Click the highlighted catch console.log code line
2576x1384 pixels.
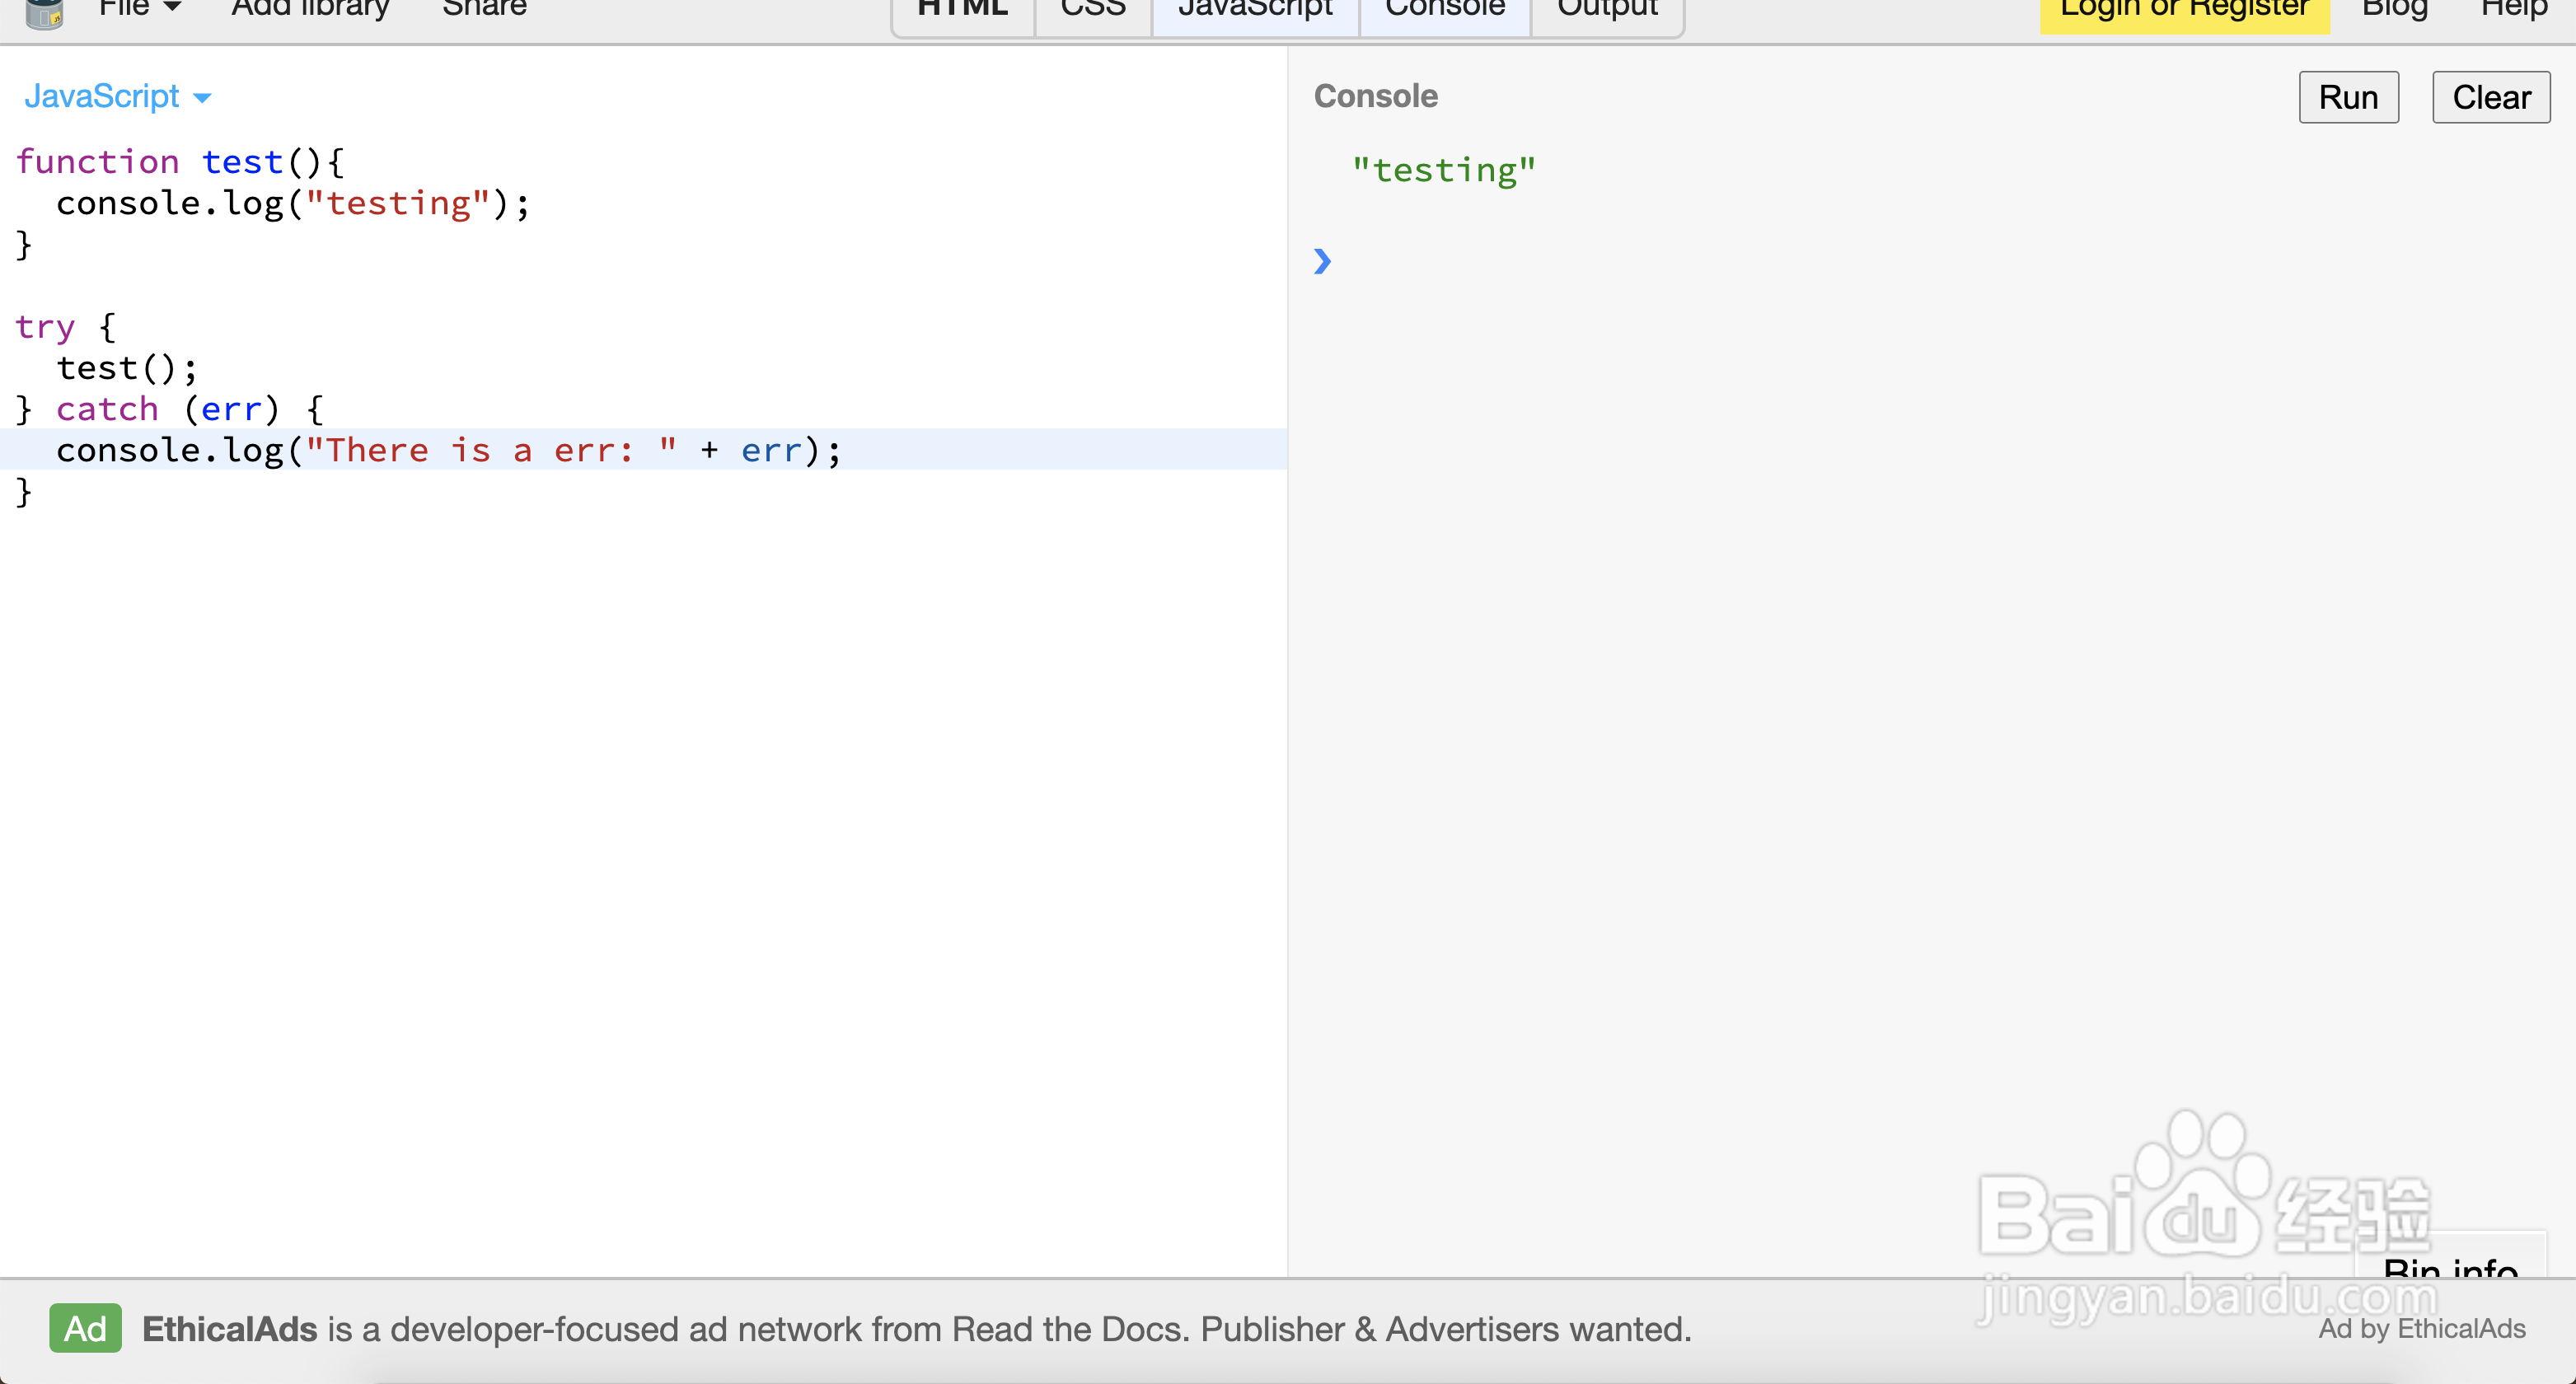coord(448,450)
